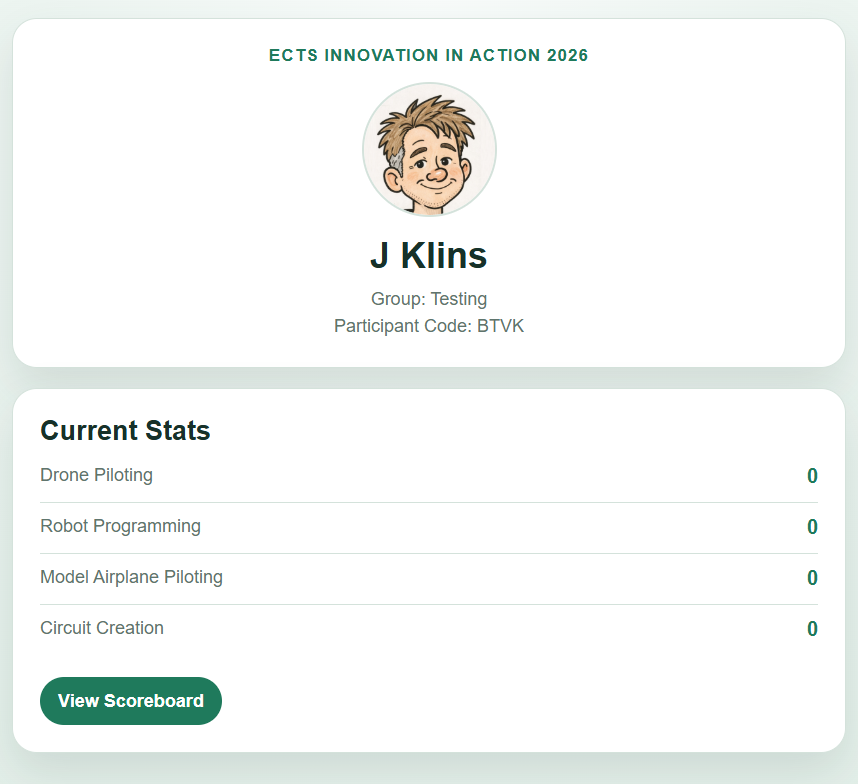Select the Robot Programming stat label

point(120,526)
